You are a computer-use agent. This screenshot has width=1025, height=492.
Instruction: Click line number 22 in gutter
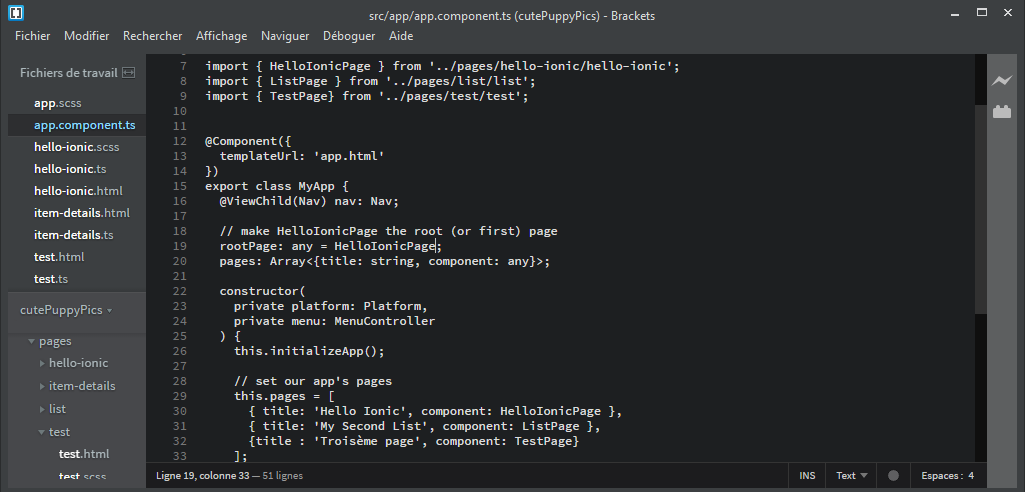[x=180, y=291]
